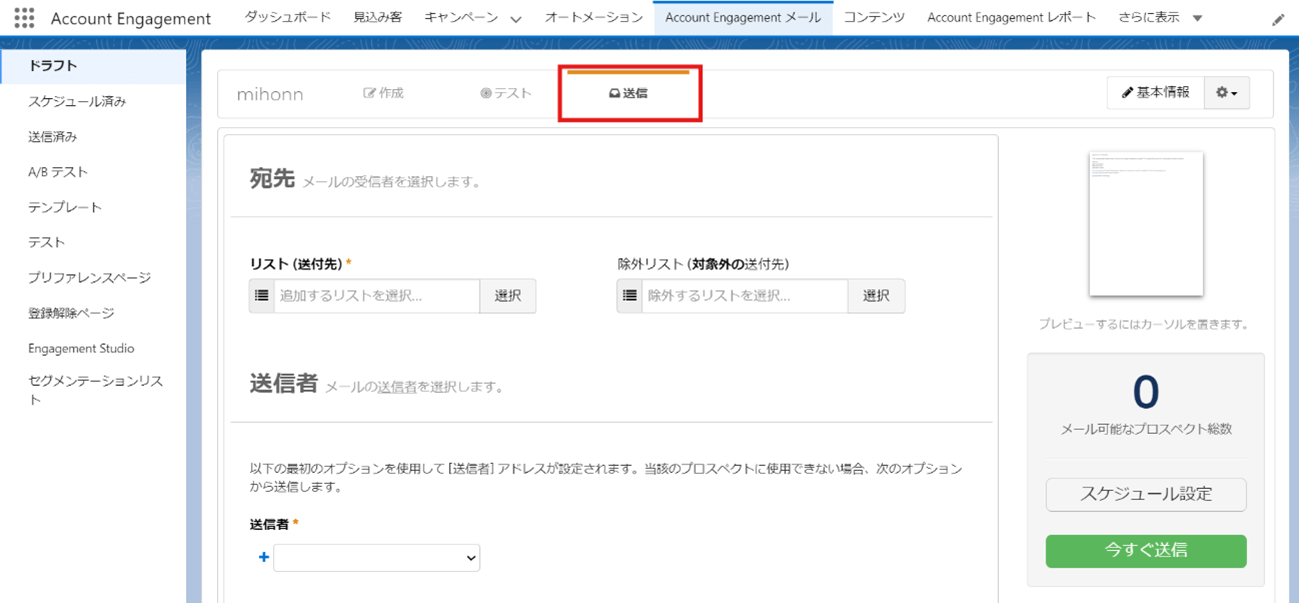This screenshot has width=1299, height=603.
Task: Select テスト in the left sidebar
Action: click(x=47, y=242)
